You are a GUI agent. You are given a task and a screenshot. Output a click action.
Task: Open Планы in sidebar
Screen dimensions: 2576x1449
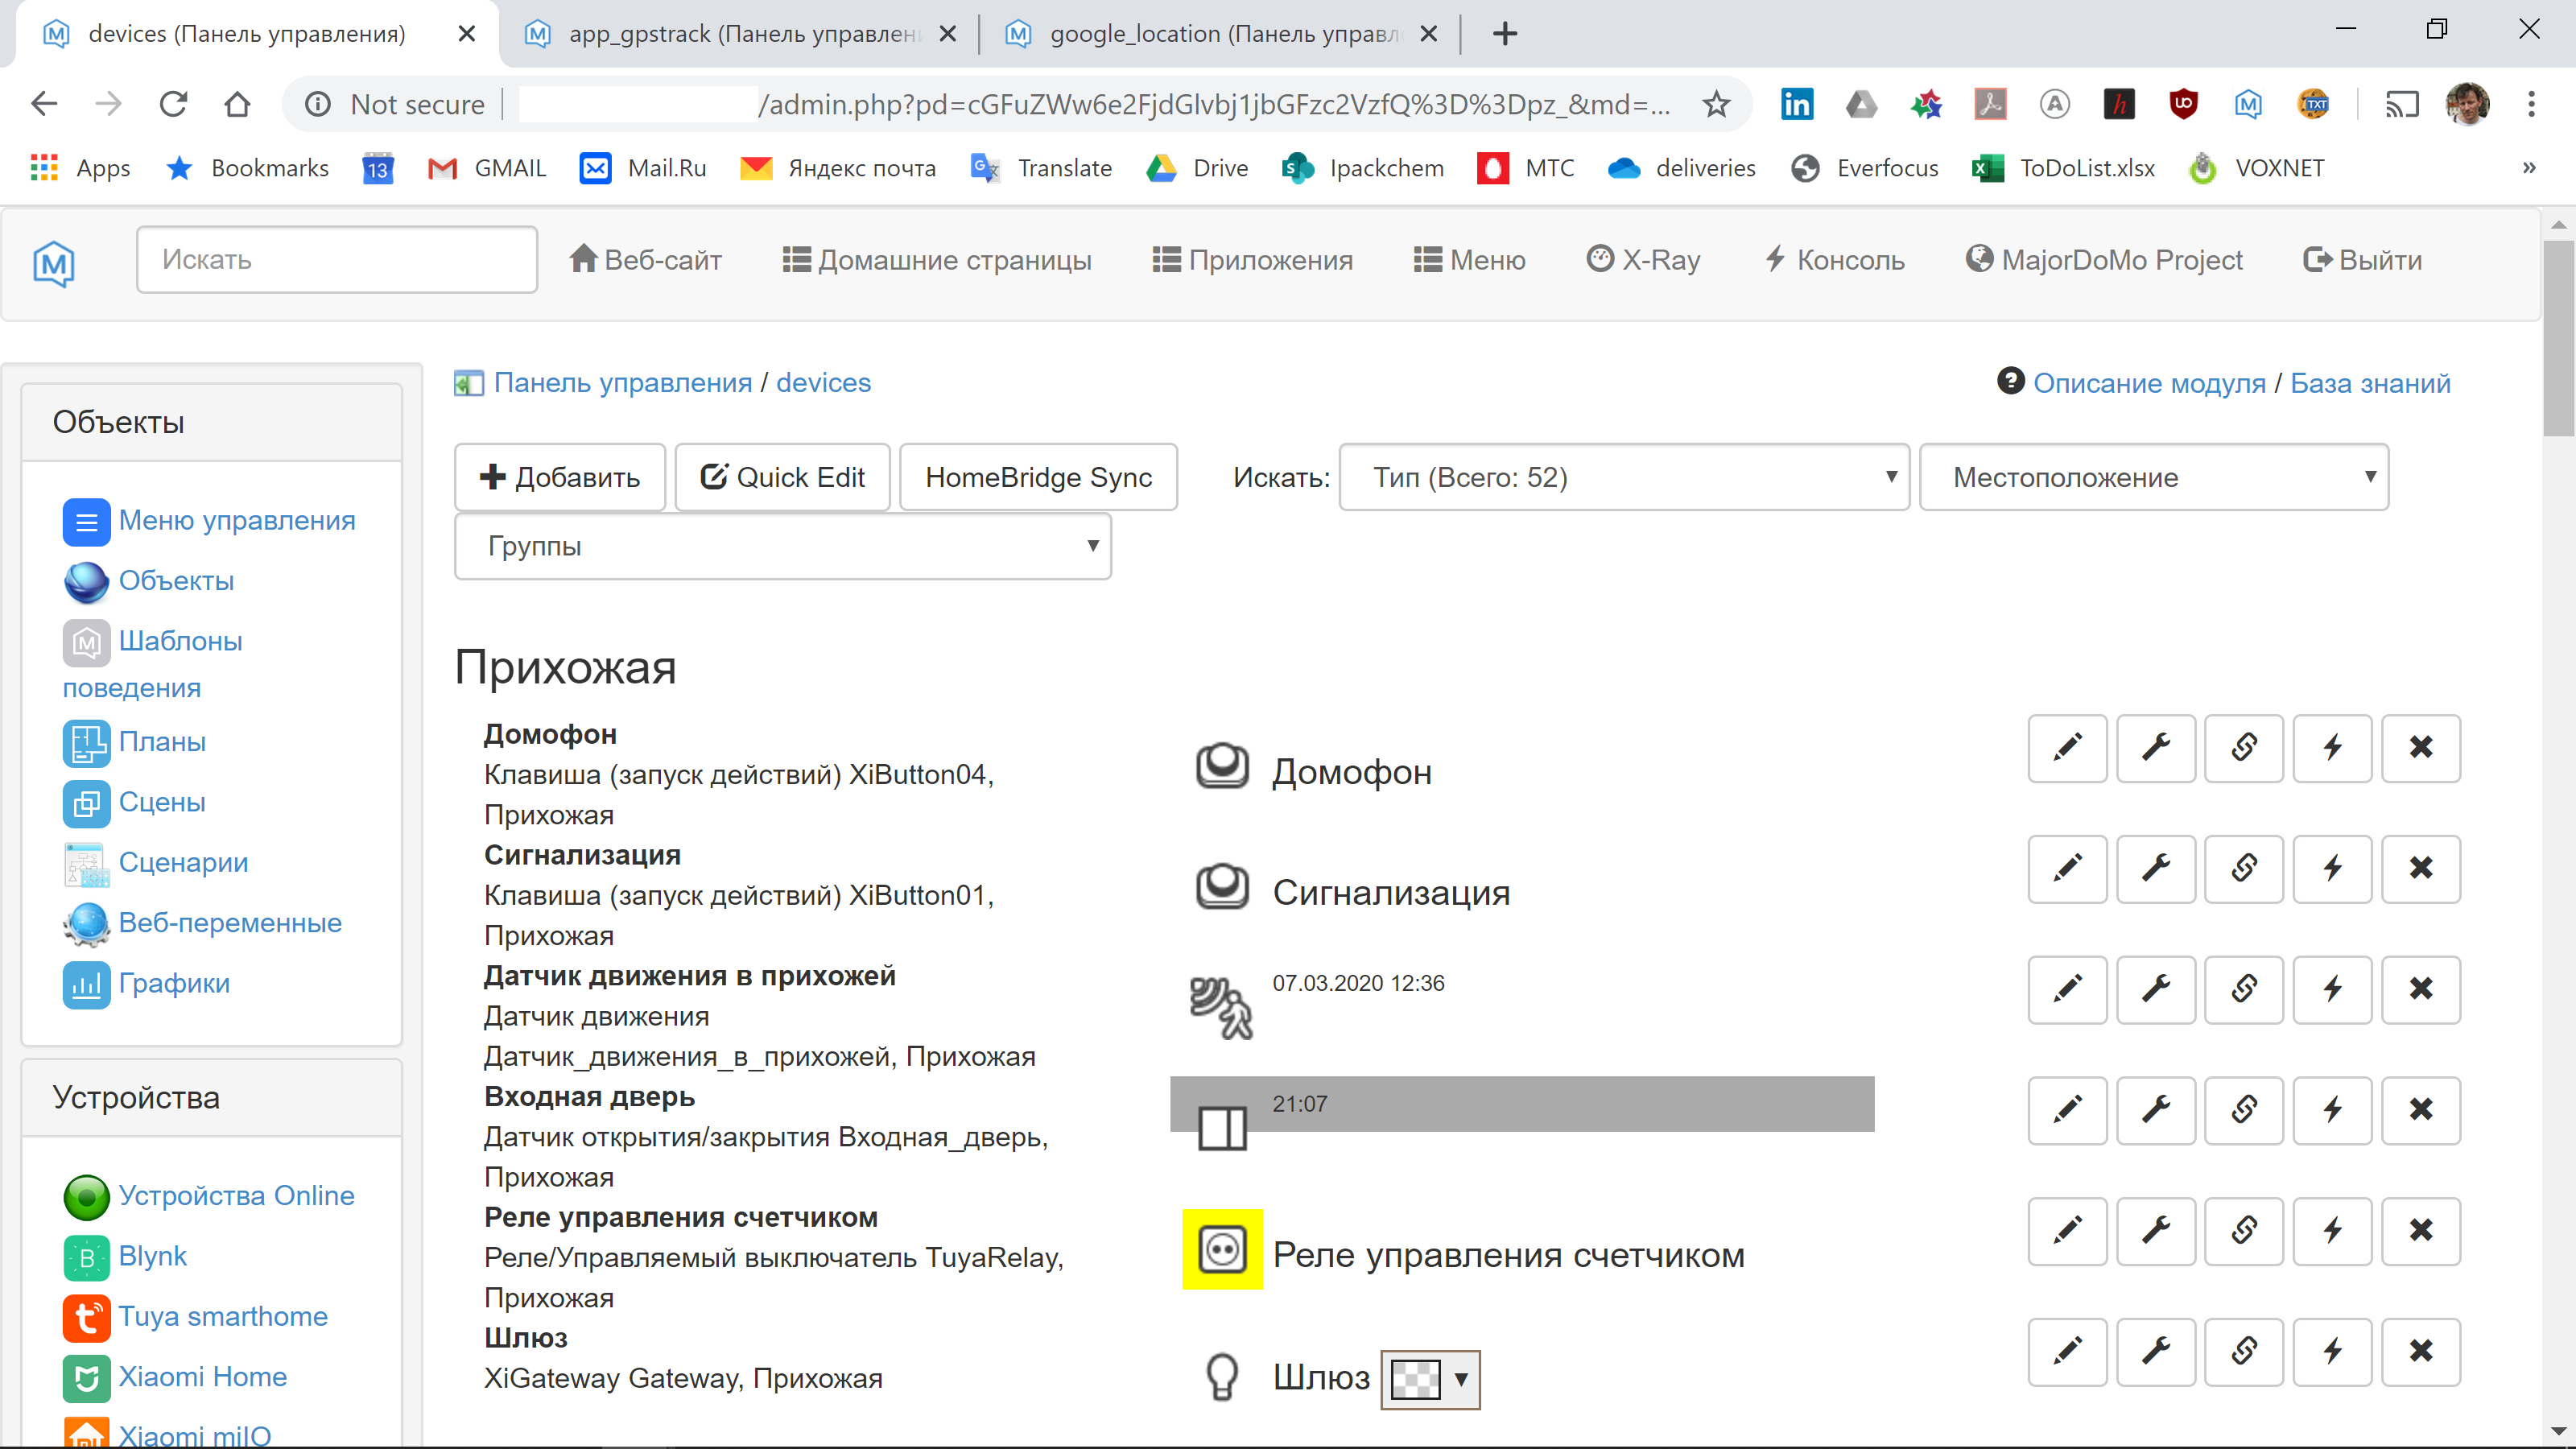(163, 742)
